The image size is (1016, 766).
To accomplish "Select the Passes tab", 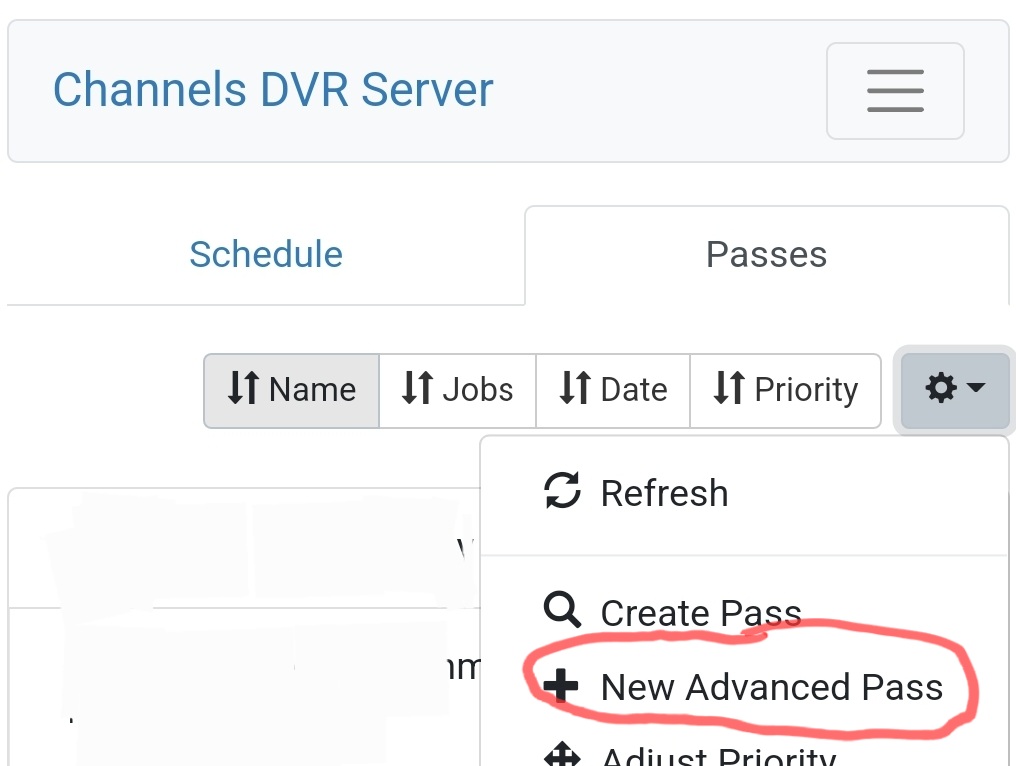I will pos(766,255).
